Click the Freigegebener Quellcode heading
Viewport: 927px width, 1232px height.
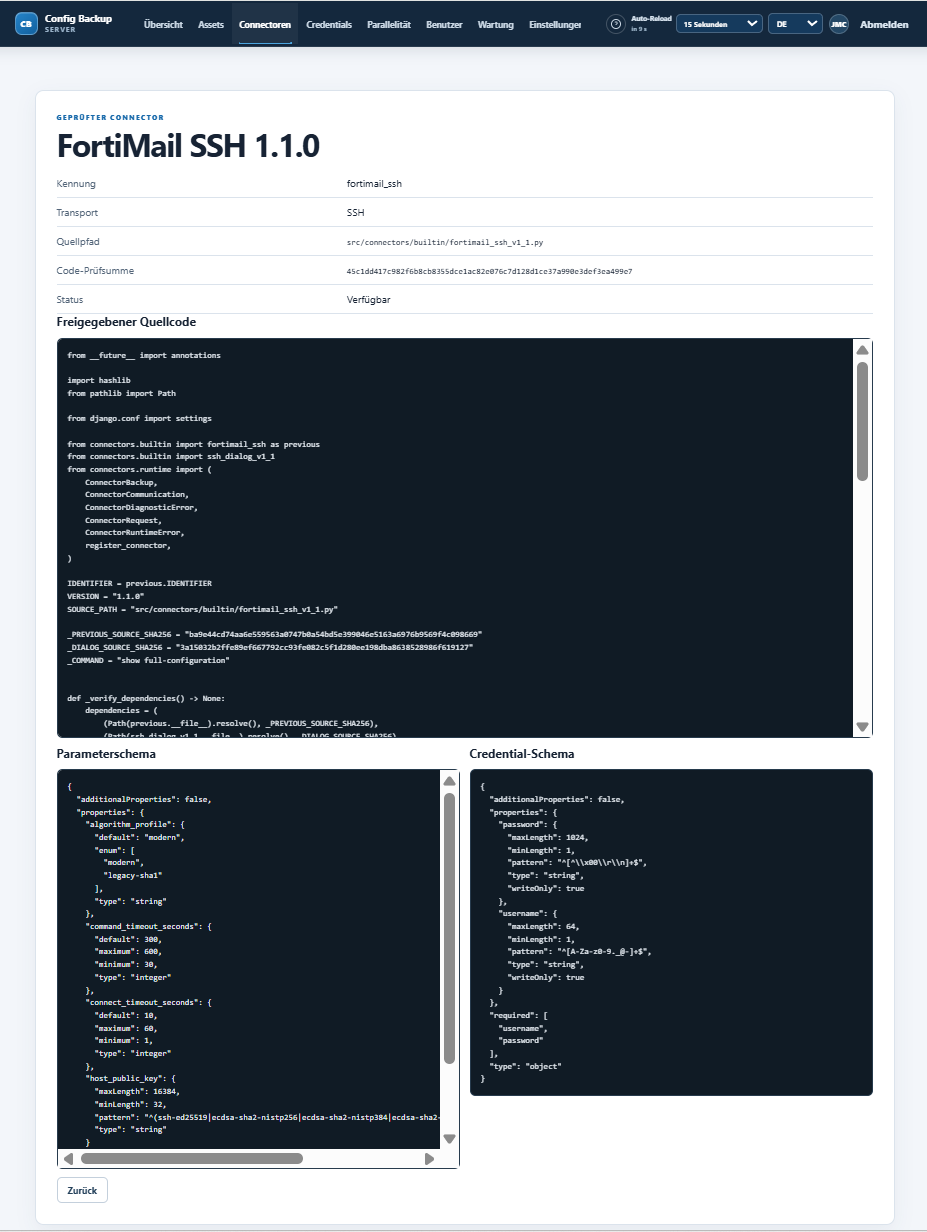click(x=126, y=322)
